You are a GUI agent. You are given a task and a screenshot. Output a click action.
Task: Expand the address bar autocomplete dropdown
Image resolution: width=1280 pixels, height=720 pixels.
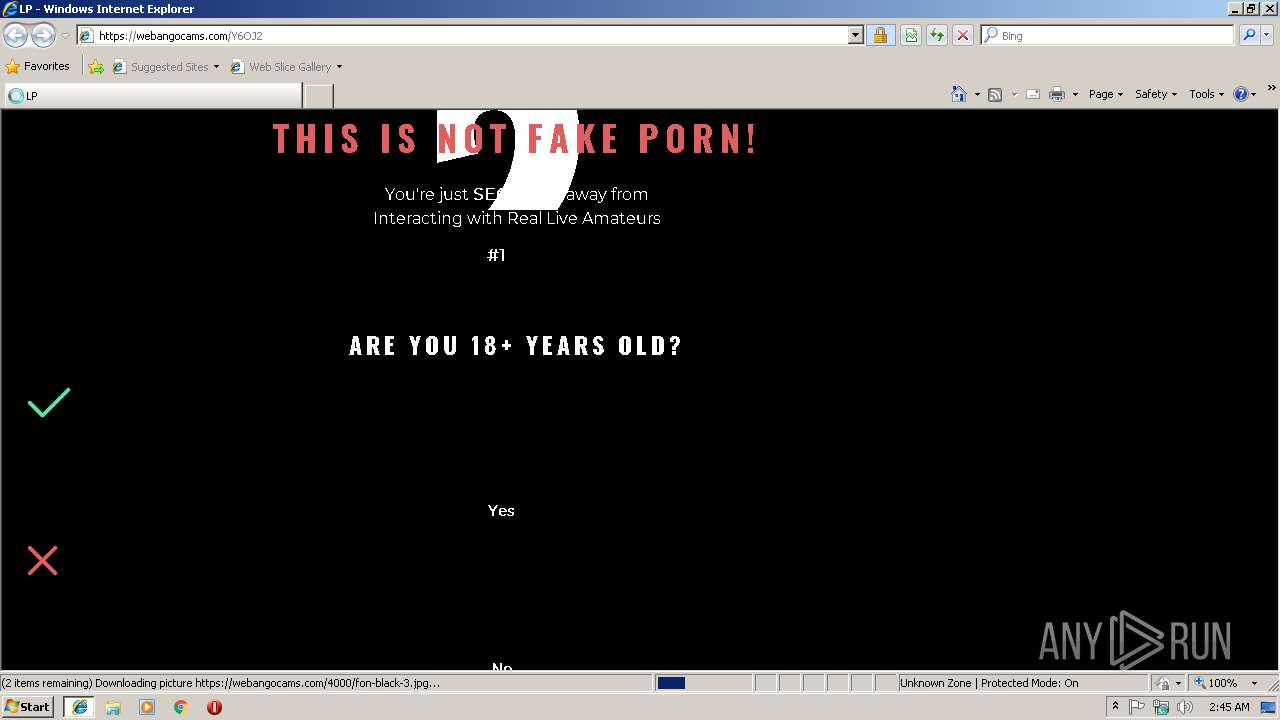point(856,36)
